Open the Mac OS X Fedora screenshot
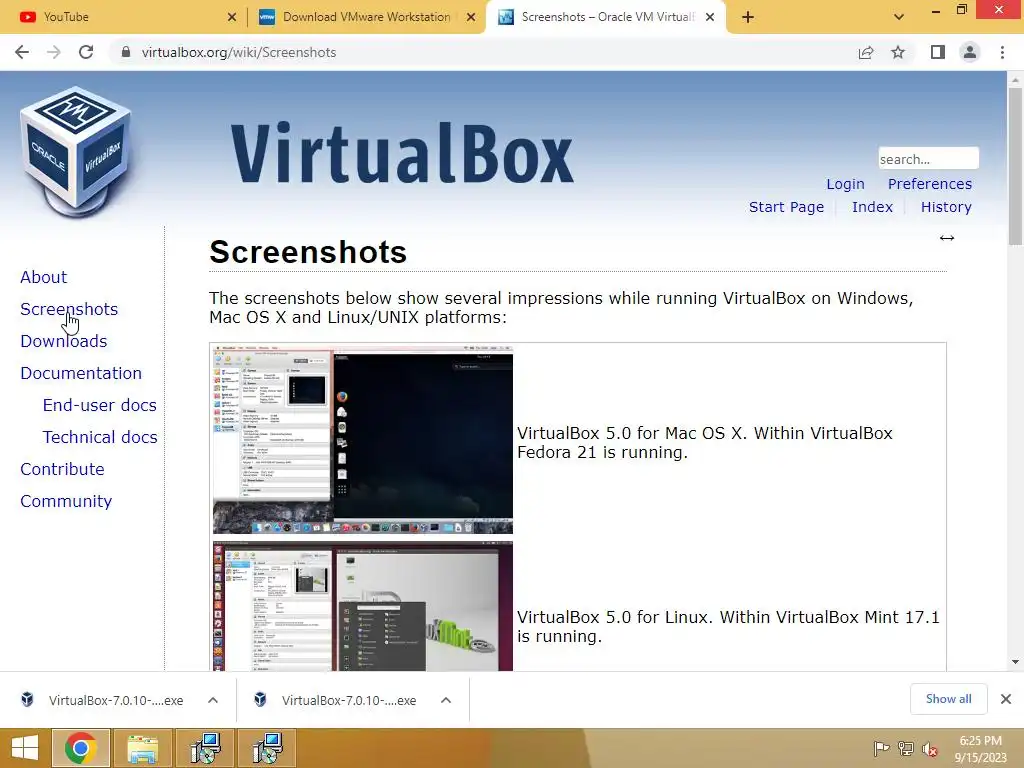Screen dimensions: 1024x768 coord(363,440)
